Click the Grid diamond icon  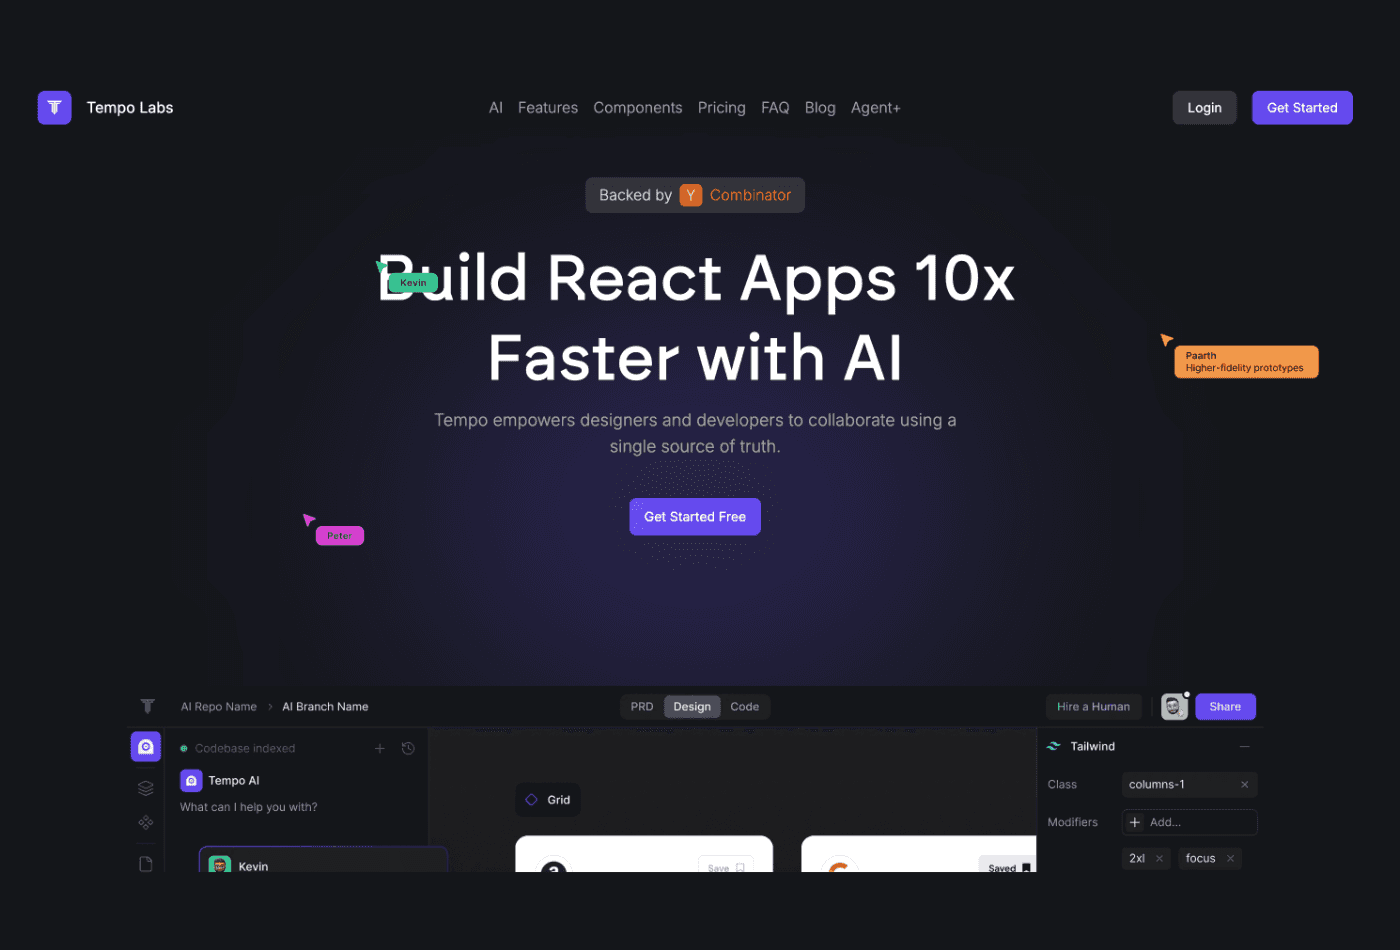(532, 800)
